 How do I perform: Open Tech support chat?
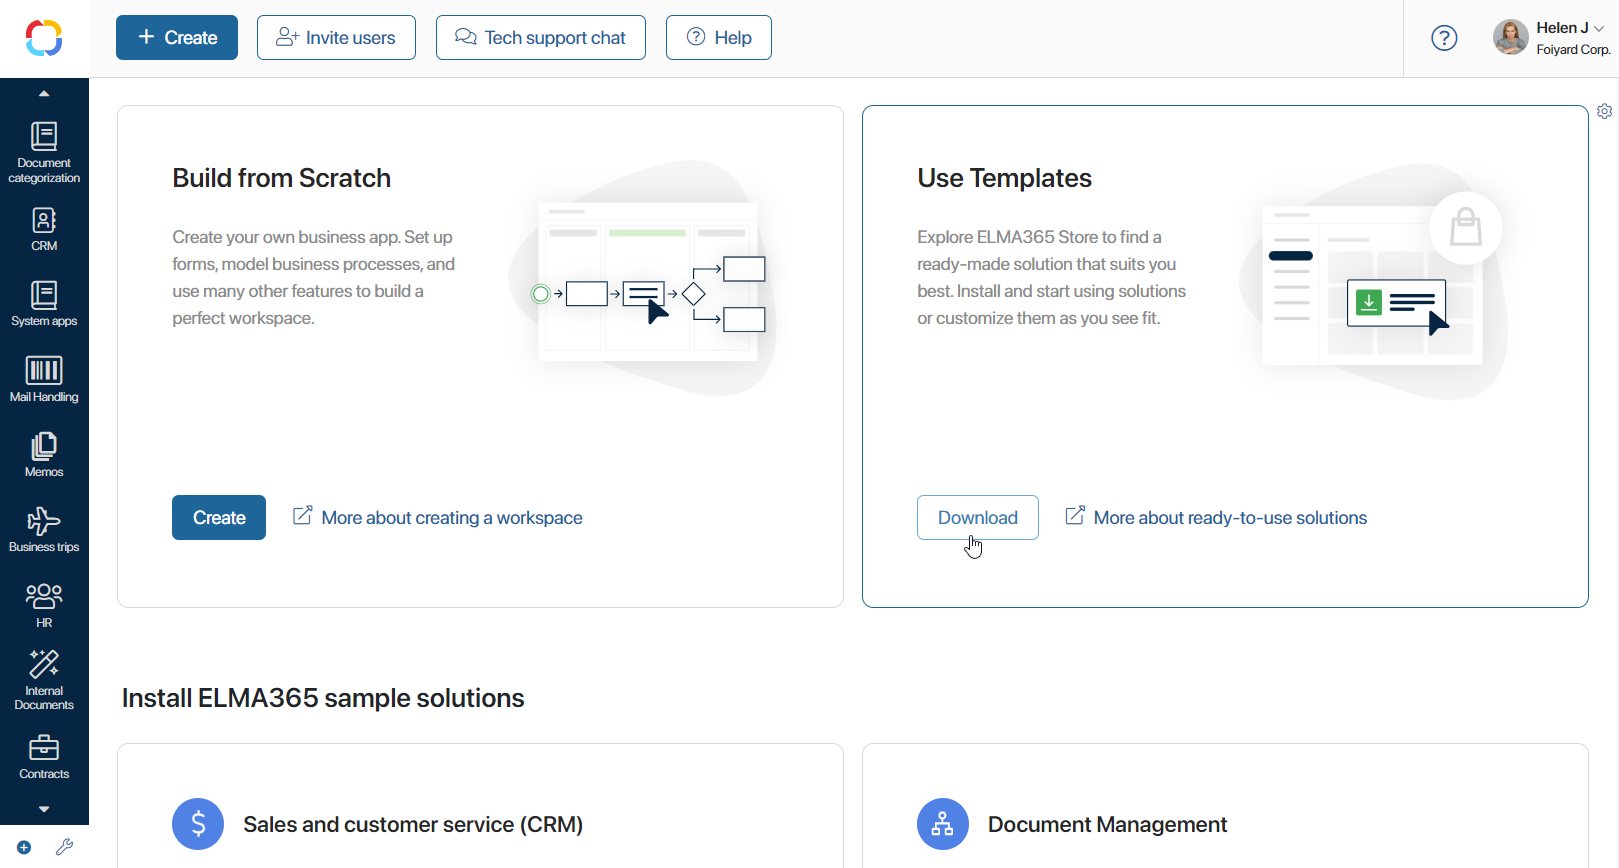coord(541,38)
